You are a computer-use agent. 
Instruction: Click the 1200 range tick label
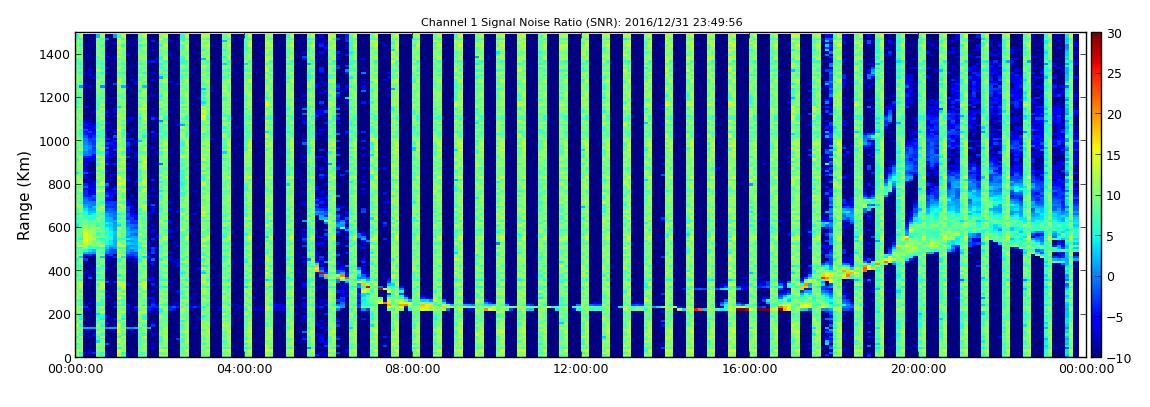(x=56, y=98)
